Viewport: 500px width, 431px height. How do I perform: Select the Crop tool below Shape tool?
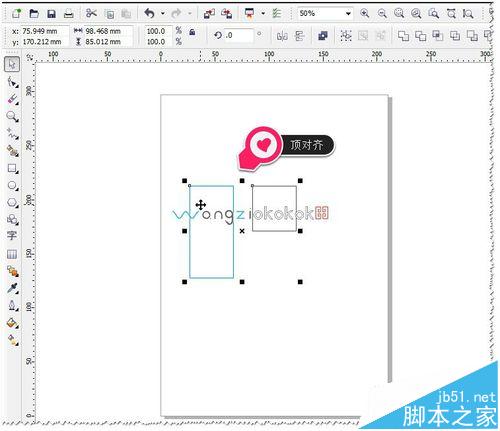tap(13, 99)
